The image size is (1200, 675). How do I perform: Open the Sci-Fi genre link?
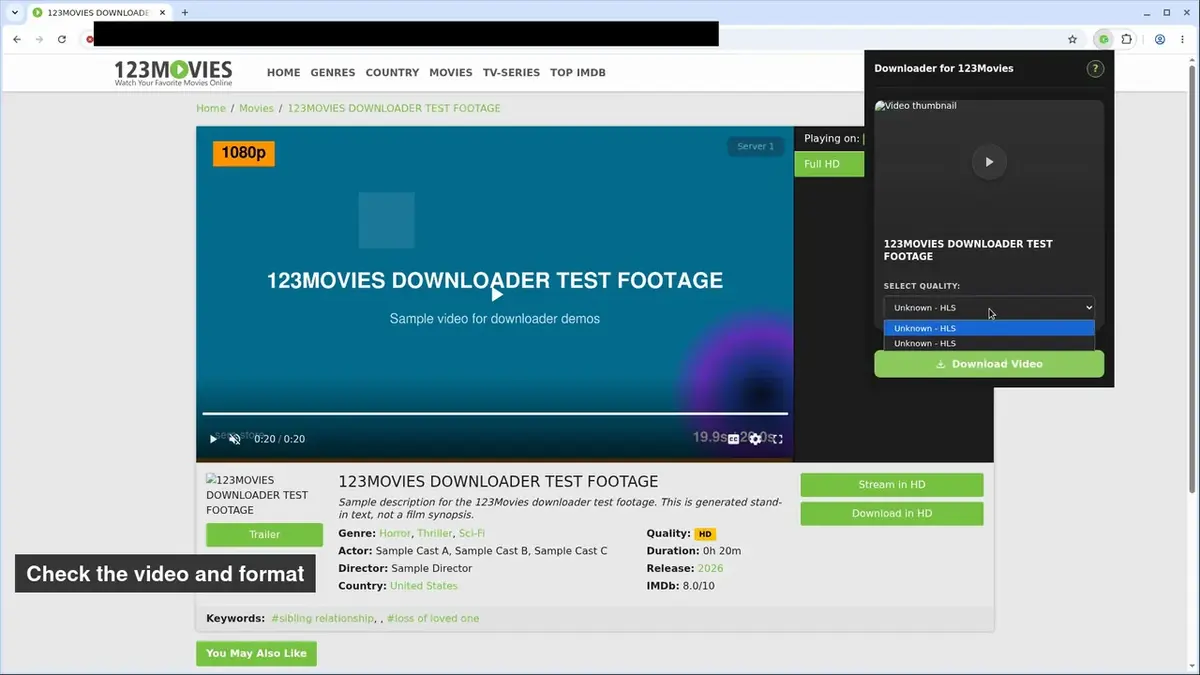click(472, 533)
